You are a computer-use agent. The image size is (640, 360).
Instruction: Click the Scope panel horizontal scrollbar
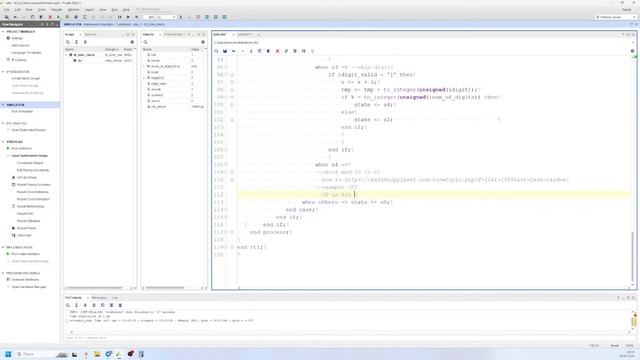tap(95, 288)
